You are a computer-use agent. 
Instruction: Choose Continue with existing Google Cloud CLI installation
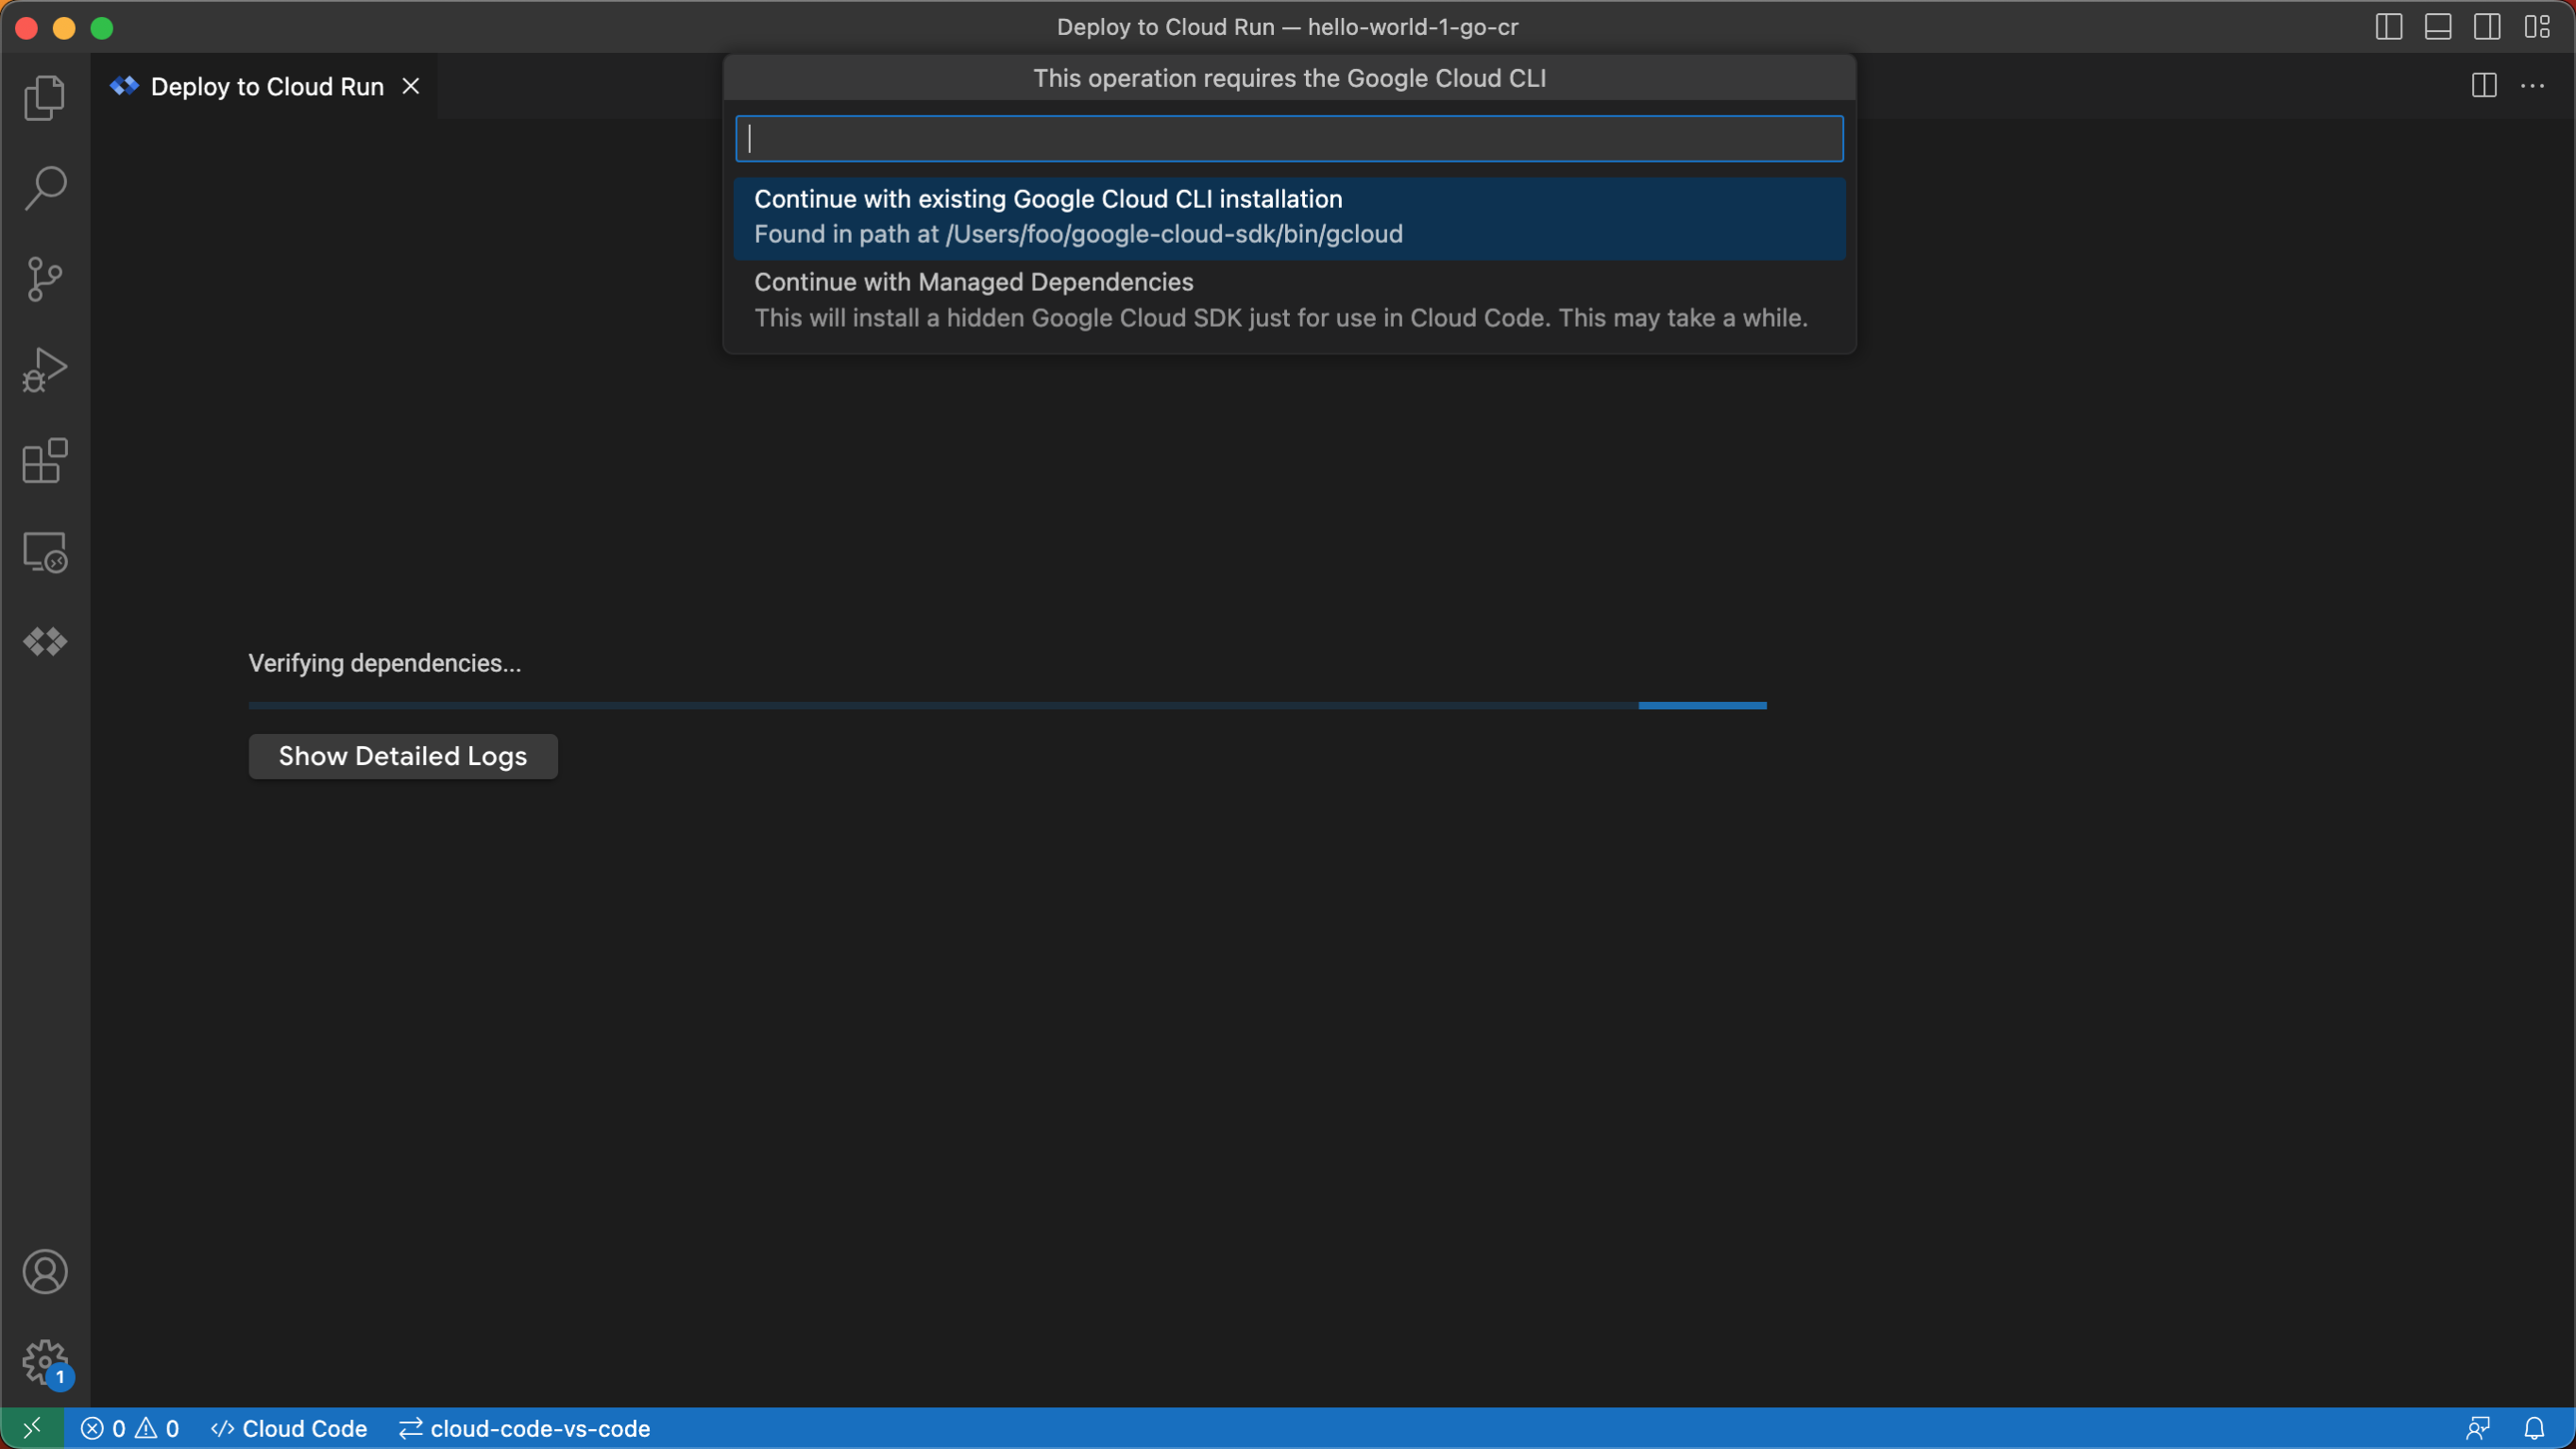[1289, 218]
